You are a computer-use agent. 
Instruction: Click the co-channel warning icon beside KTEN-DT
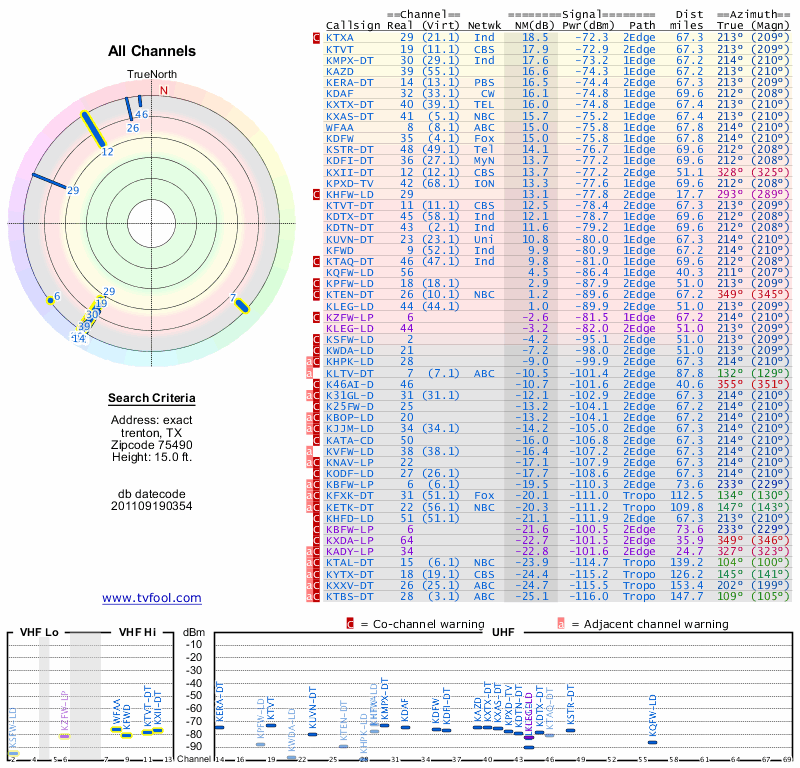317,294
